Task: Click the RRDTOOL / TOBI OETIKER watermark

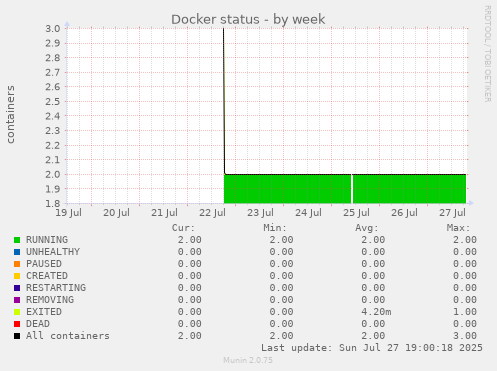Action: 487,54
